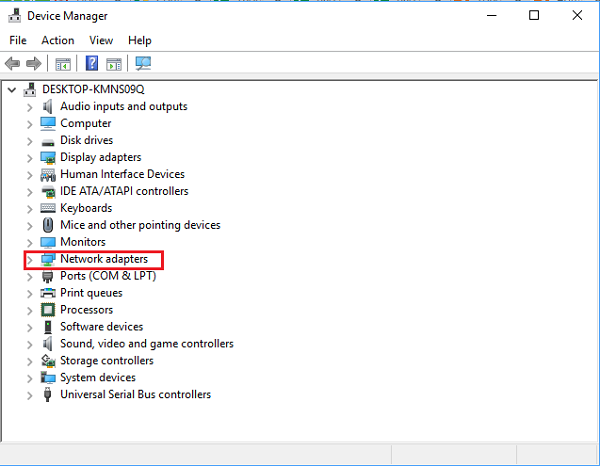
Task: Click the Forward arrow toolbar icon
Action: pyautogui.click(x=33, y=64)
